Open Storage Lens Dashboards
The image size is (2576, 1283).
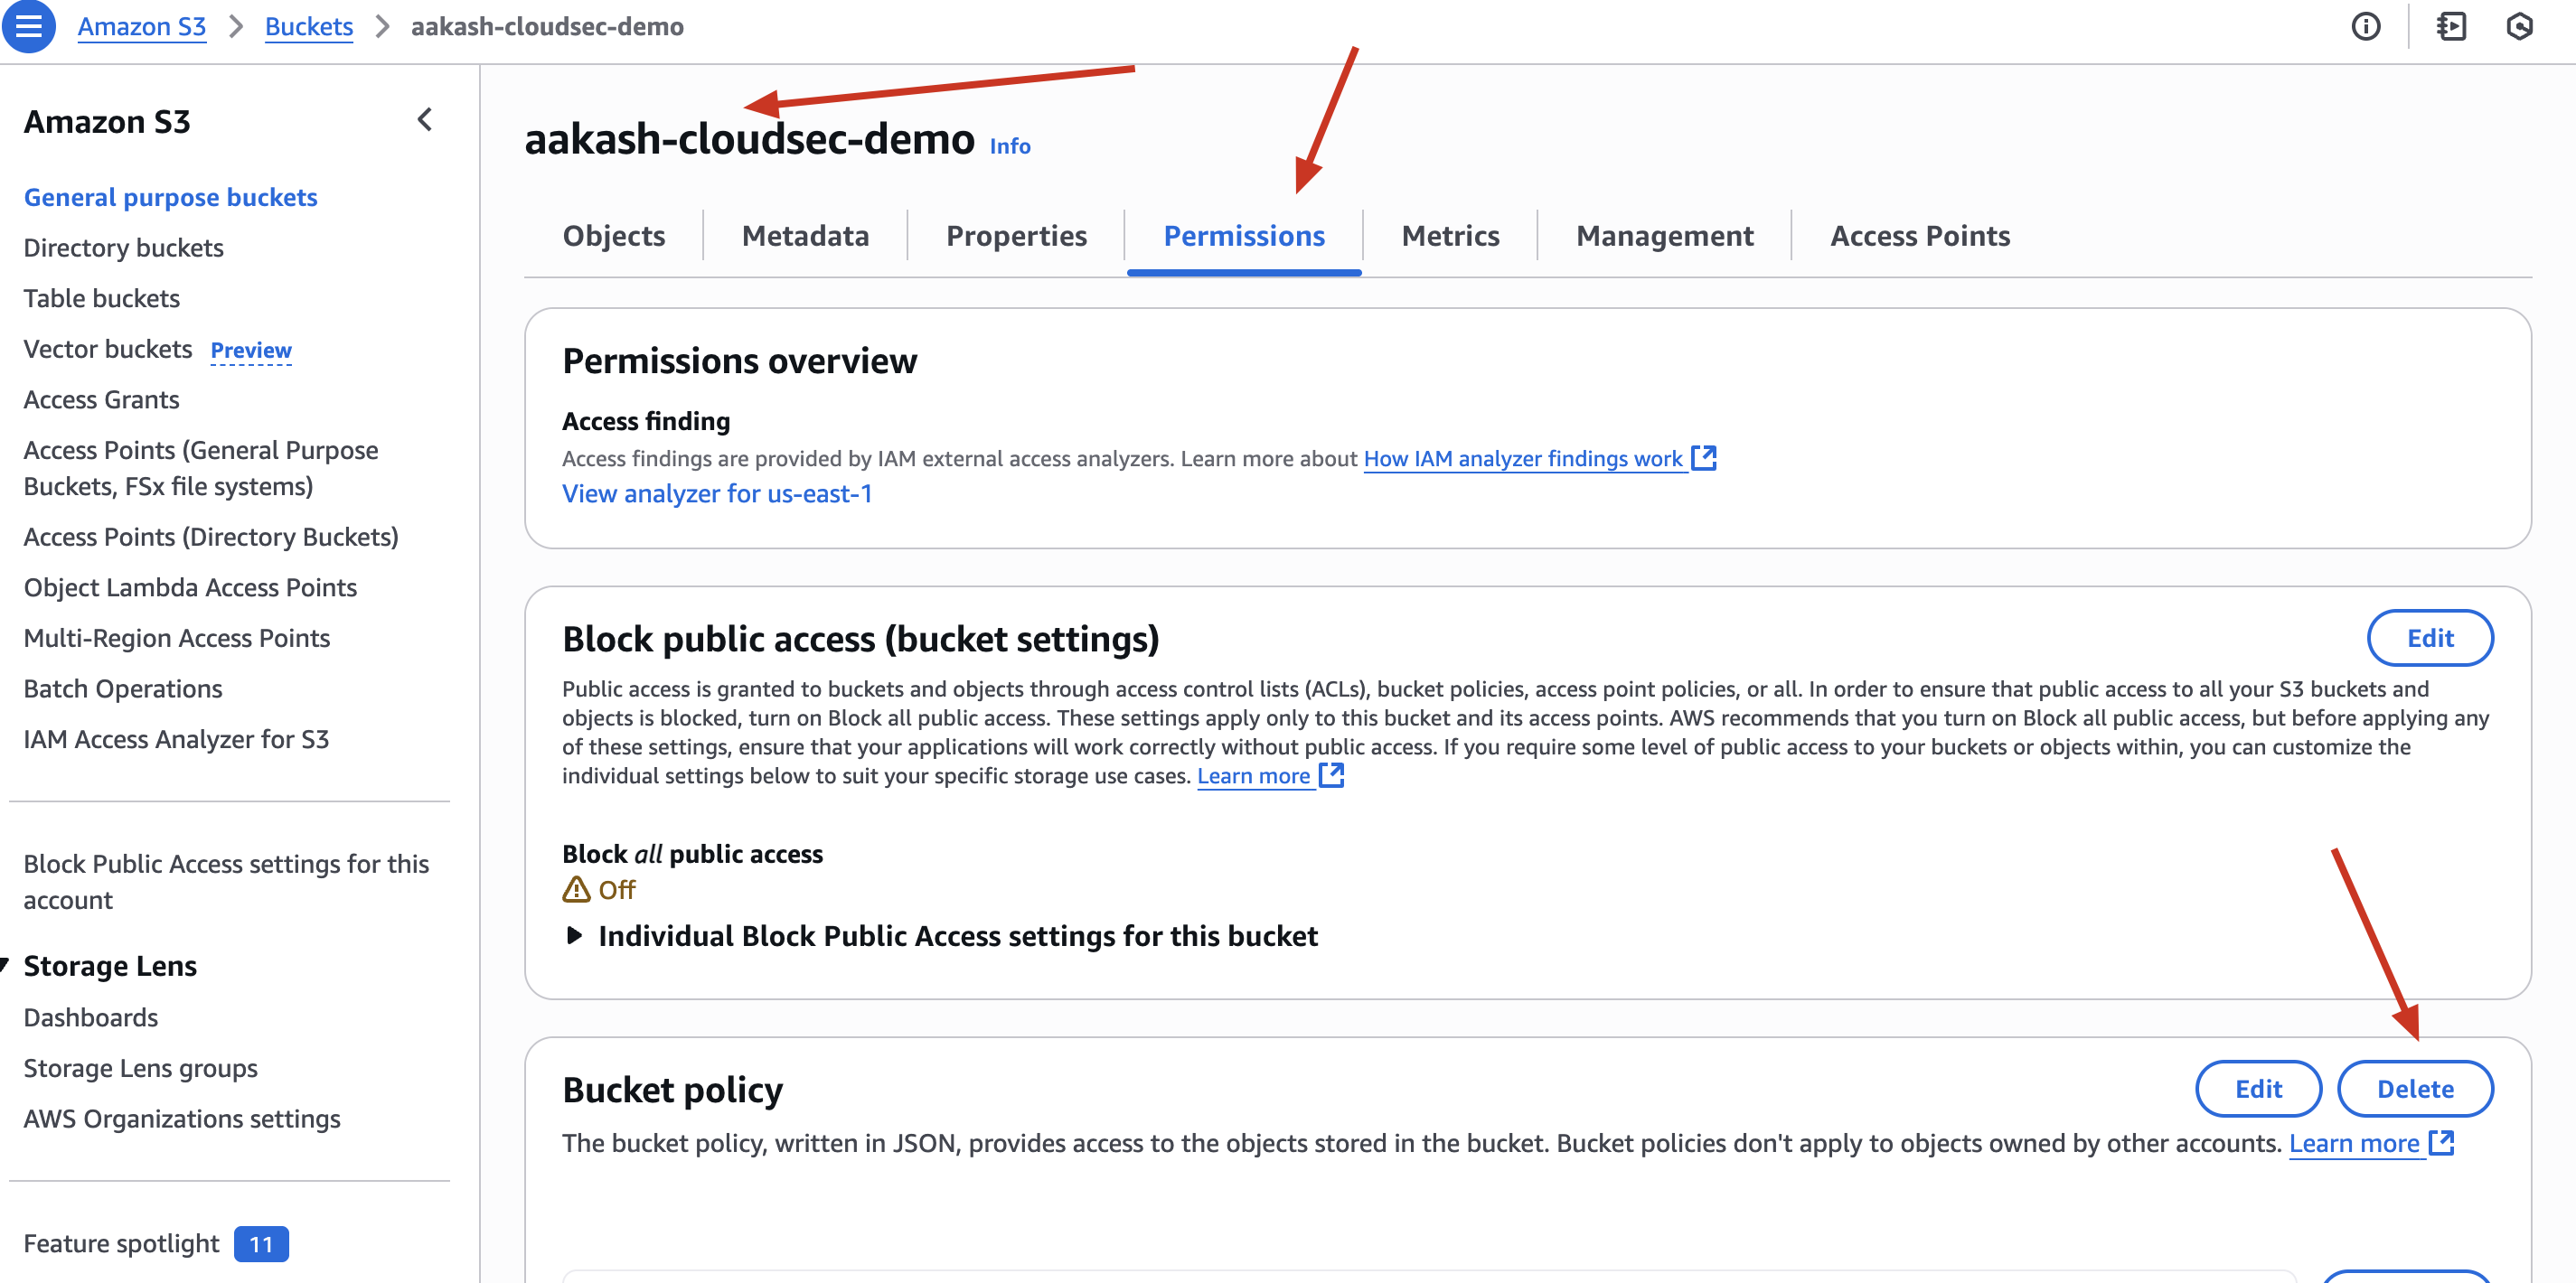(91, 1017)
